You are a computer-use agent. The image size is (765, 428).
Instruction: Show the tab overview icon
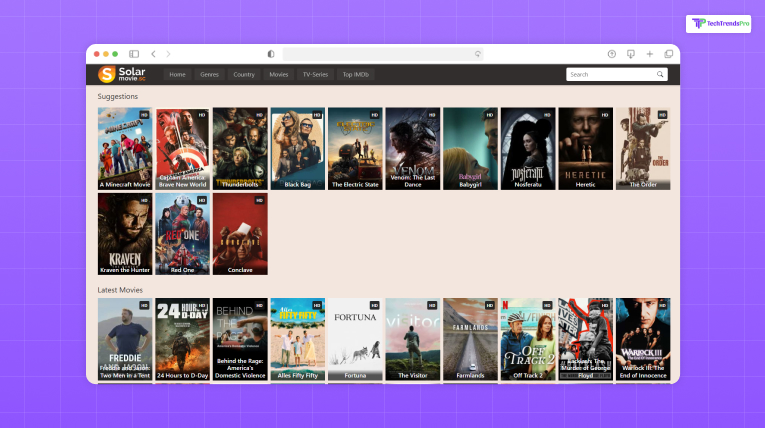click(x=669, y=54)
